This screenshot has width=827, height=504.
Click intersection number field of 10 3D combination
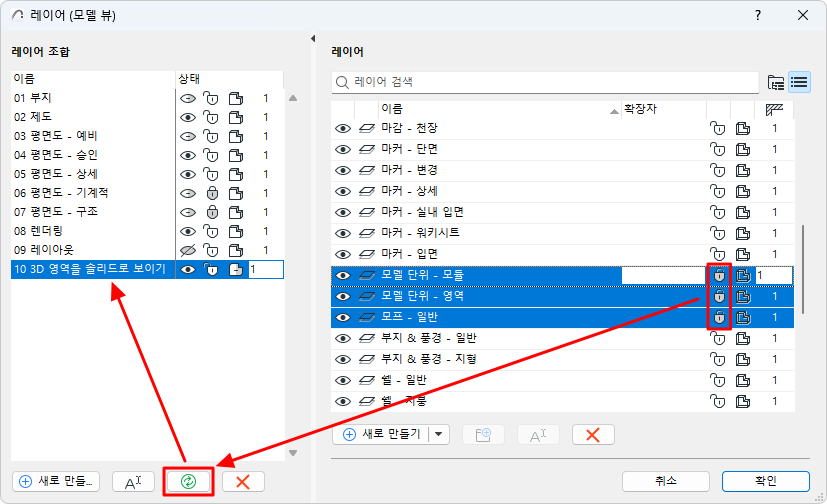pos(266,269)
